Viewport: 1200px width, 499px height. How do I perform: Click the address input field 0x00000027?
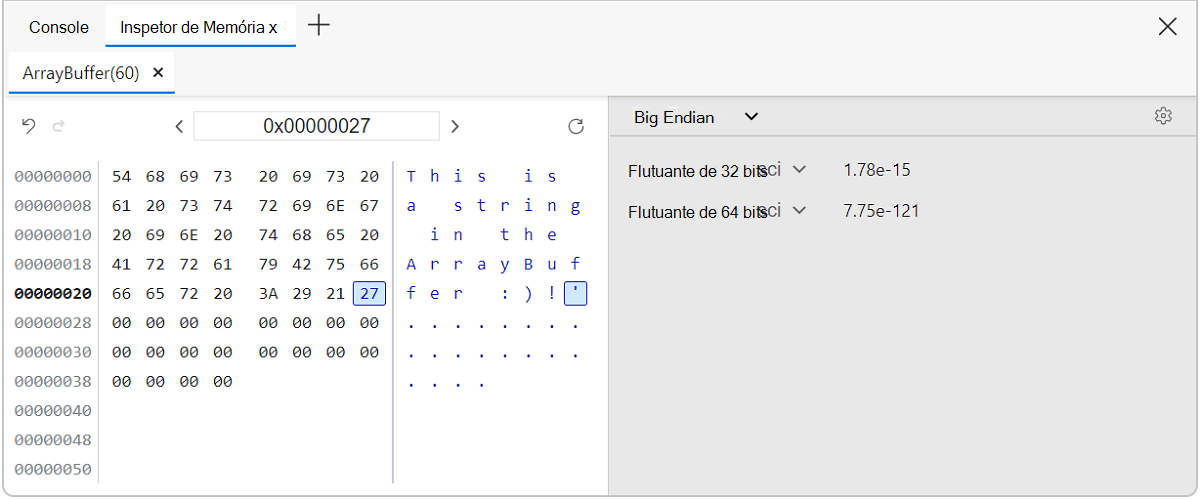click(316, 126)
